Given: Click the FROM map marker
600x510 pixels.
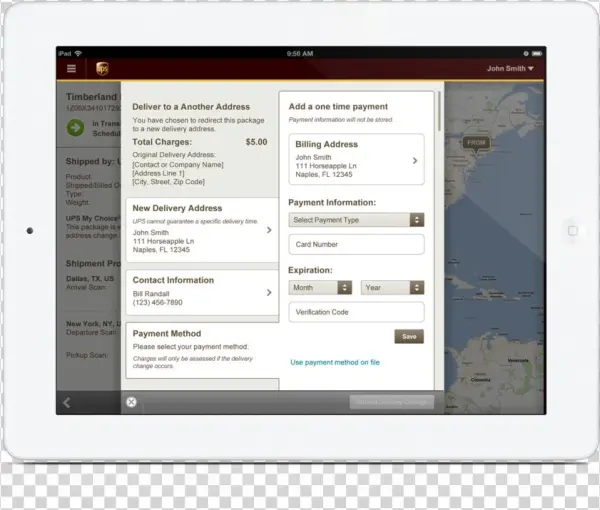Looking at the screenshot, I should [476, 143].
